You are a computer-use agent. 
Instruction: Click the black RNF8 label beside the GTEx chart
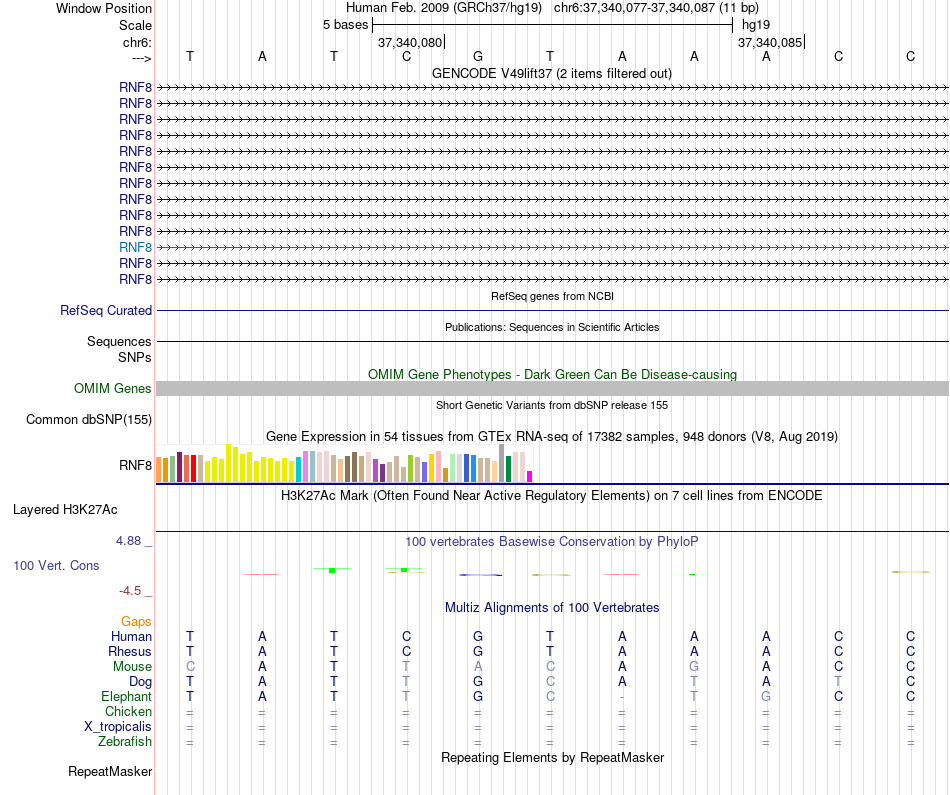pyautogui.click(x=135, y=465)
